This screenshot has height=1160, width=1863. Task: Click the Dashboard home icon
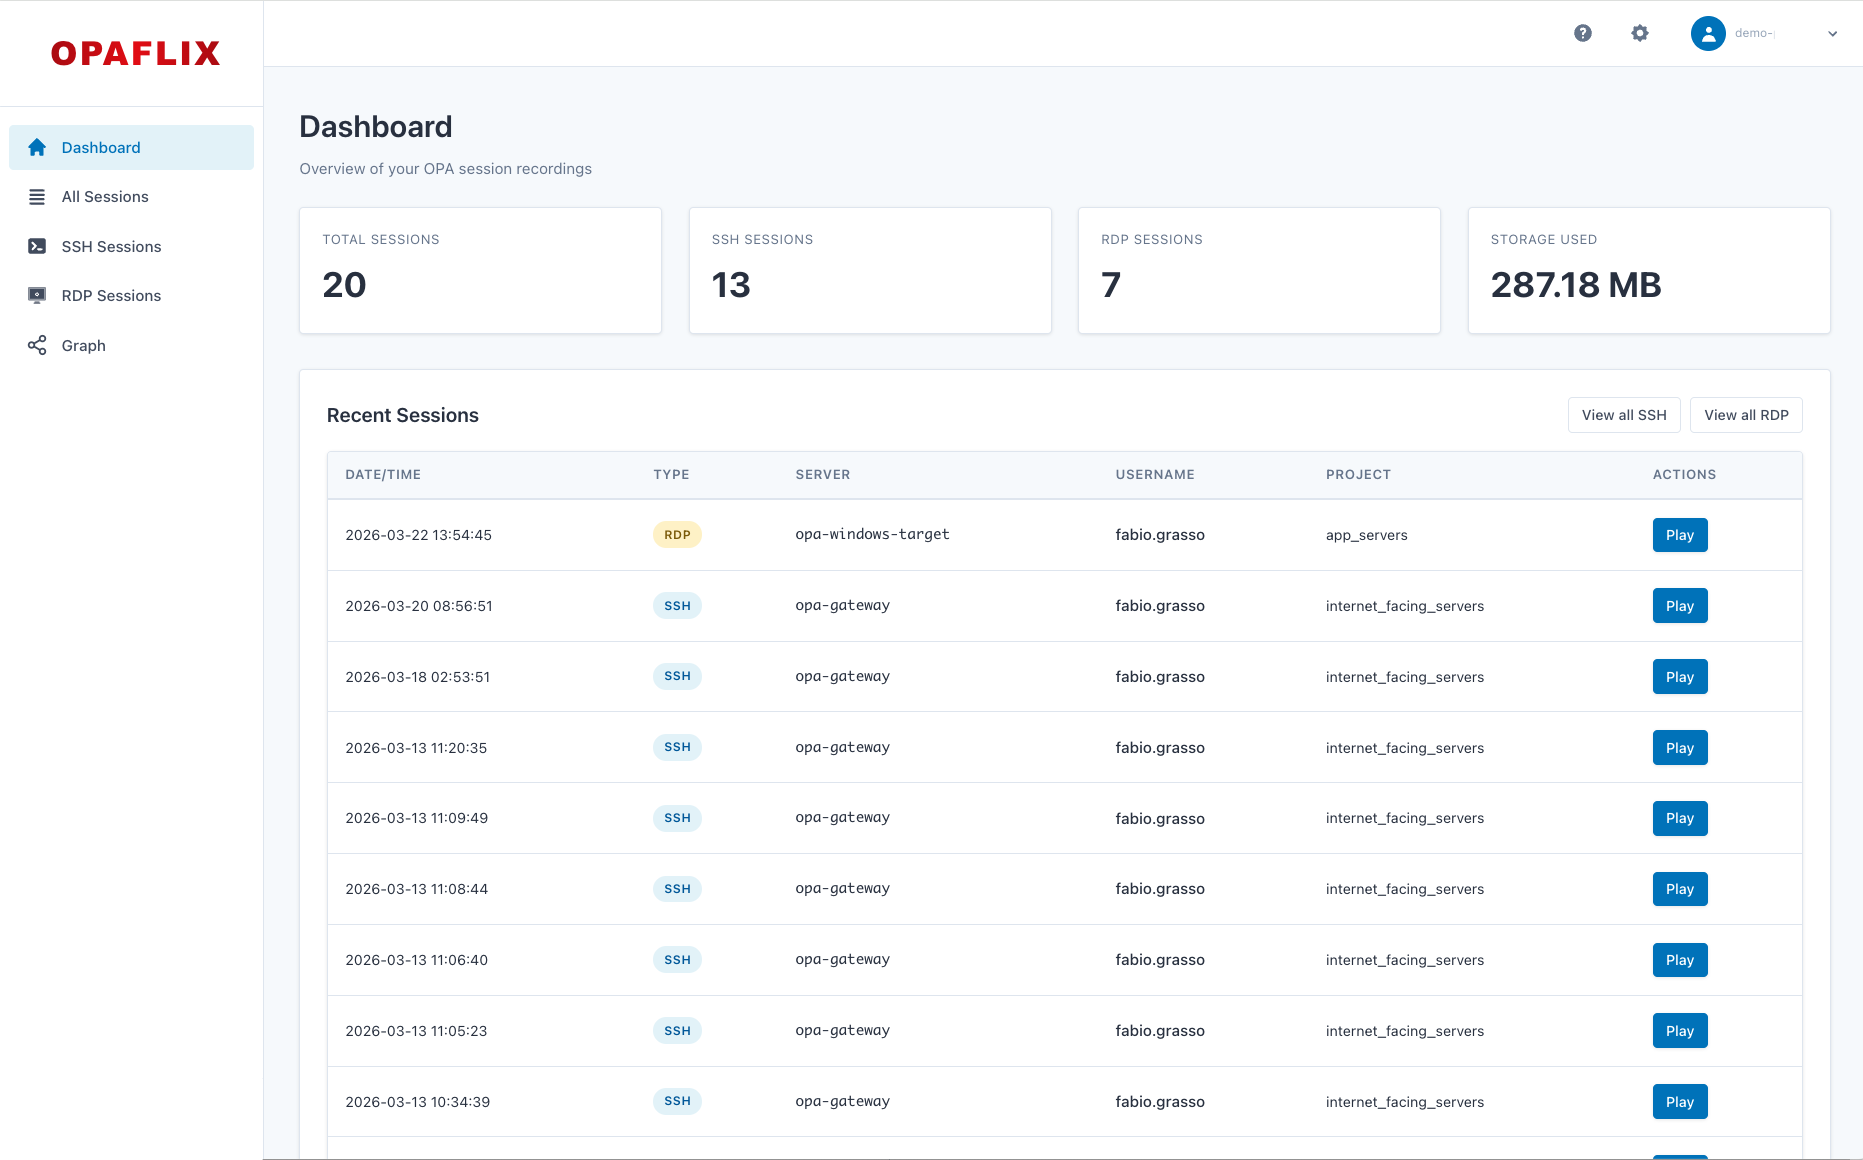point(37,147)
